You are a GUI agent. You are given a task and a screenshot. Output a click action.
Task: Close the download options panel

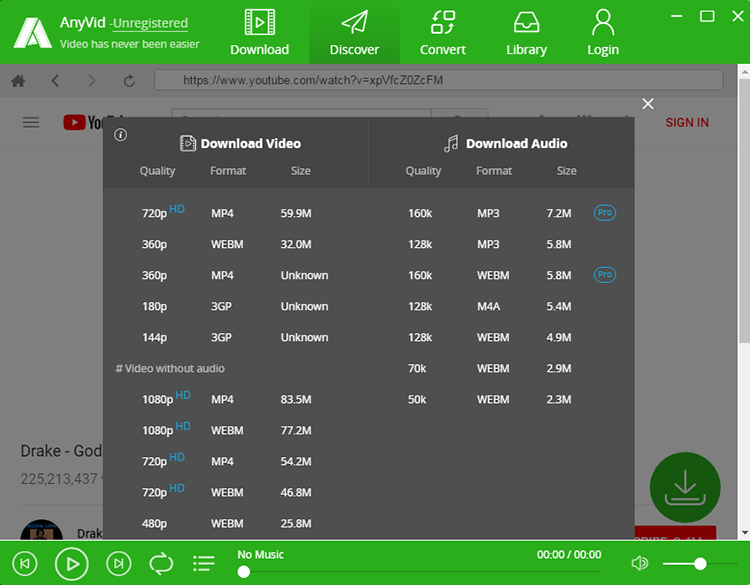(648, 104)
